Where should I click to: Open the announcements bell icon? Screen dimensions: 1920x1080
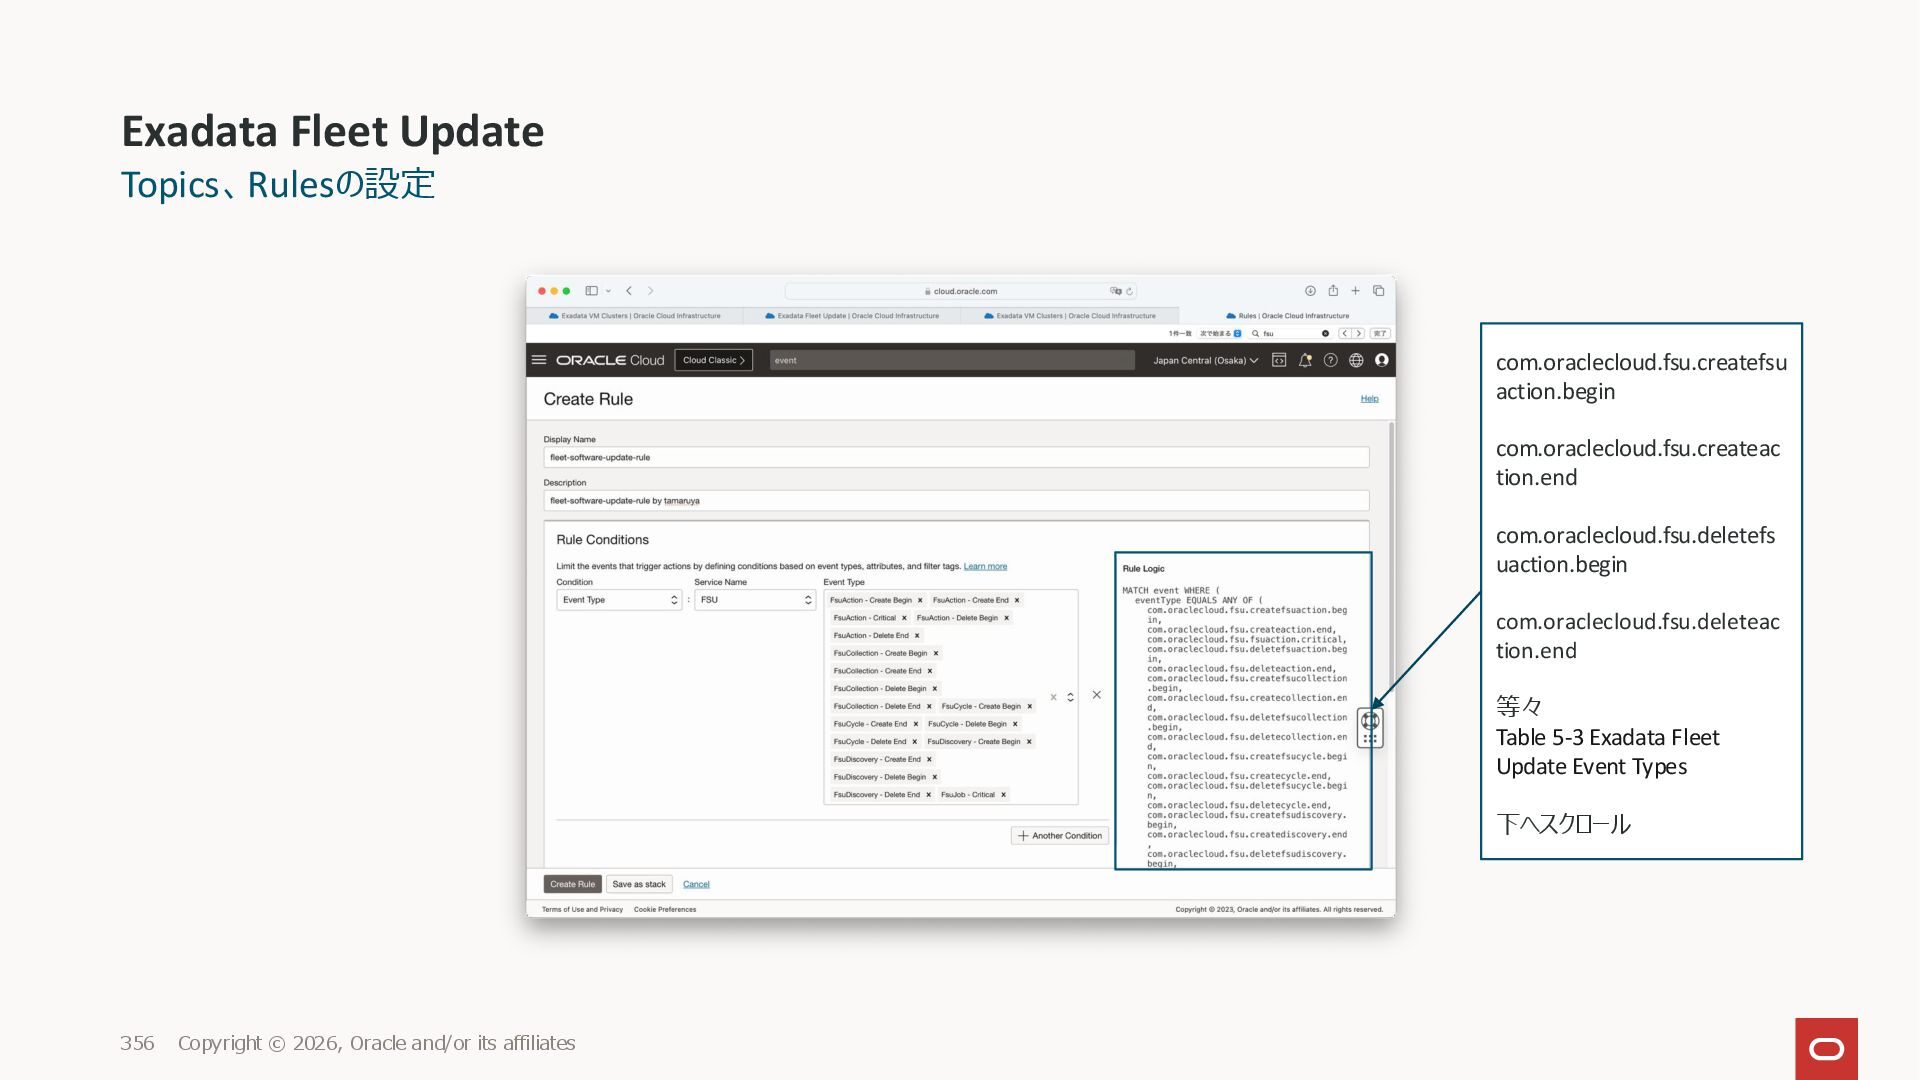click(1305, 360)
